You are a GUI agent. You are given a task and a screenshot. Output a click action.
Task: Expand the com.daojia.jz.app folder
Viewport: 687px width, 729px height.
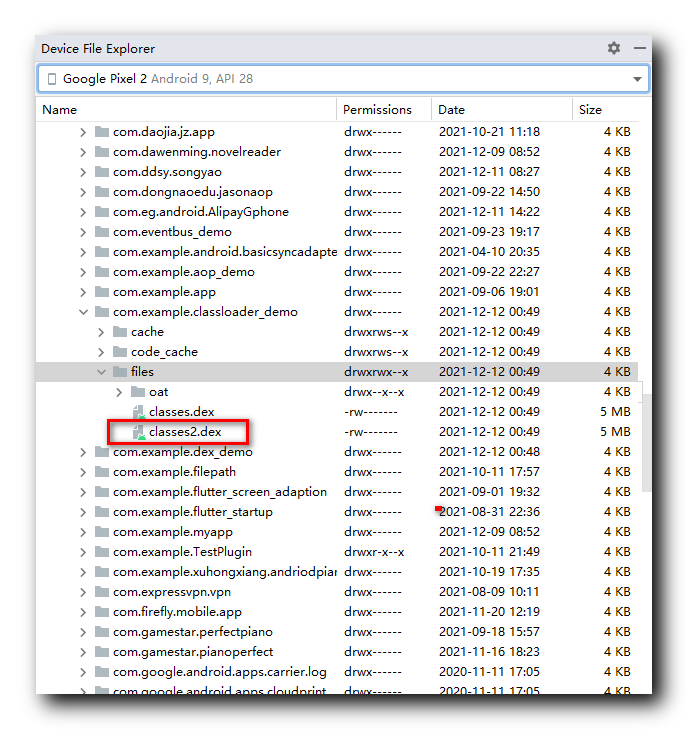(83, 133)
